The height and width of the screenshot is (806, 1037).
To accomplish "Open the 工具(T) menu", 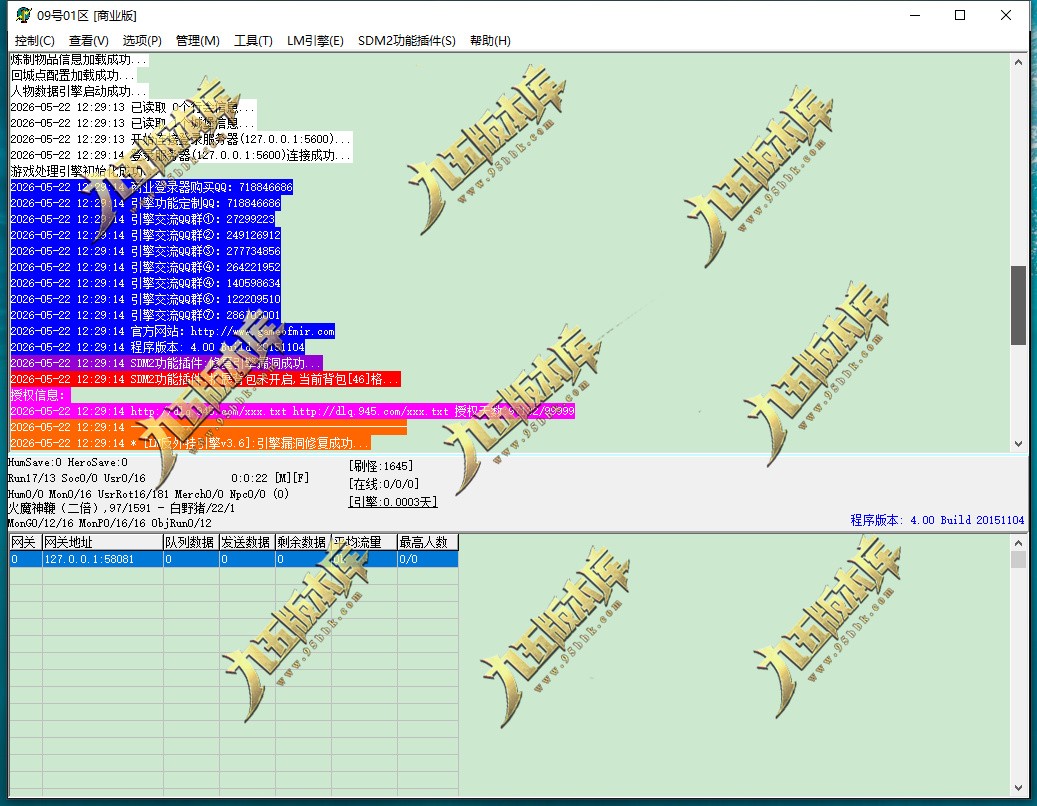I will [x=253, y=41].
